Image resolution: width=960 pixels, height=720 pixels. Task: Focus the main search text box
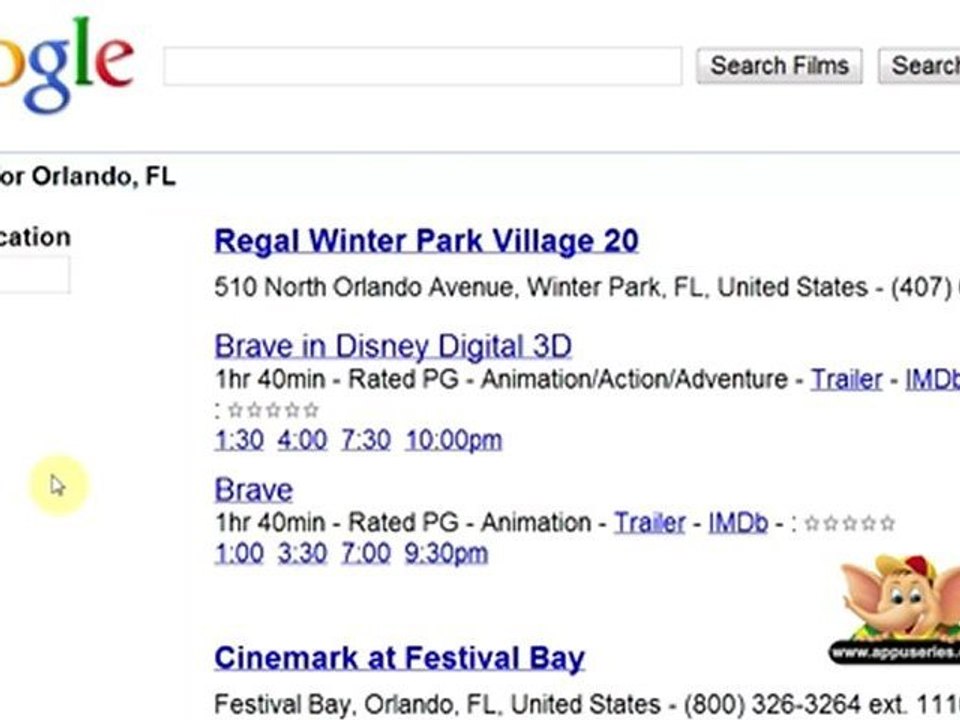422,66
